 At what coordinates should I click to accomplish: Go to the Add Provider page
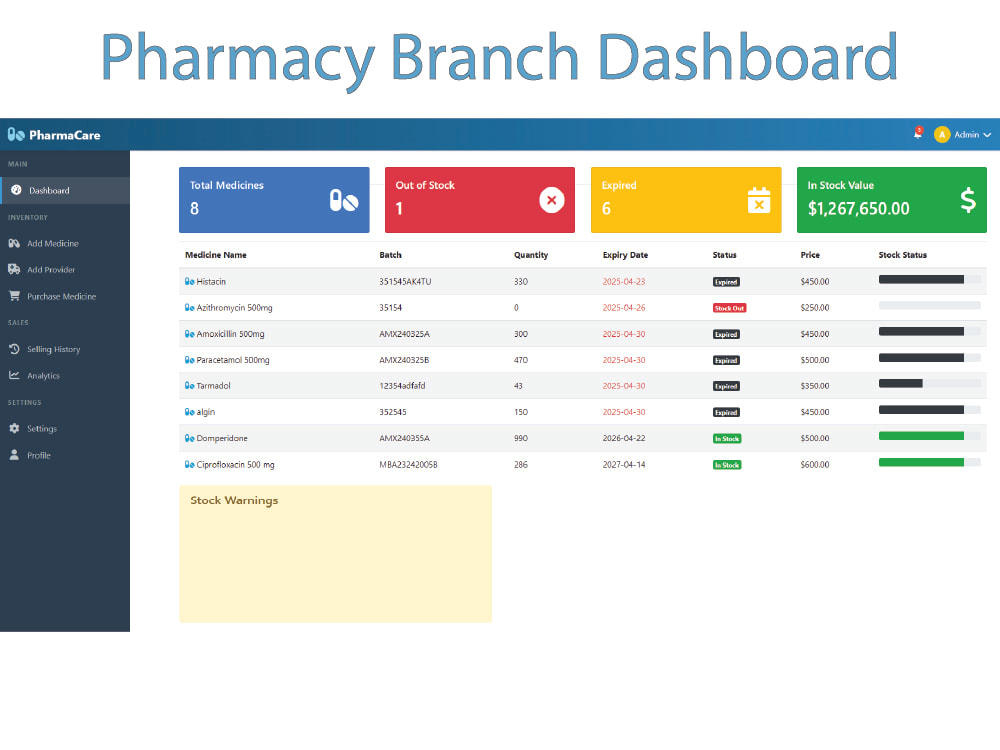pos(65,269)
